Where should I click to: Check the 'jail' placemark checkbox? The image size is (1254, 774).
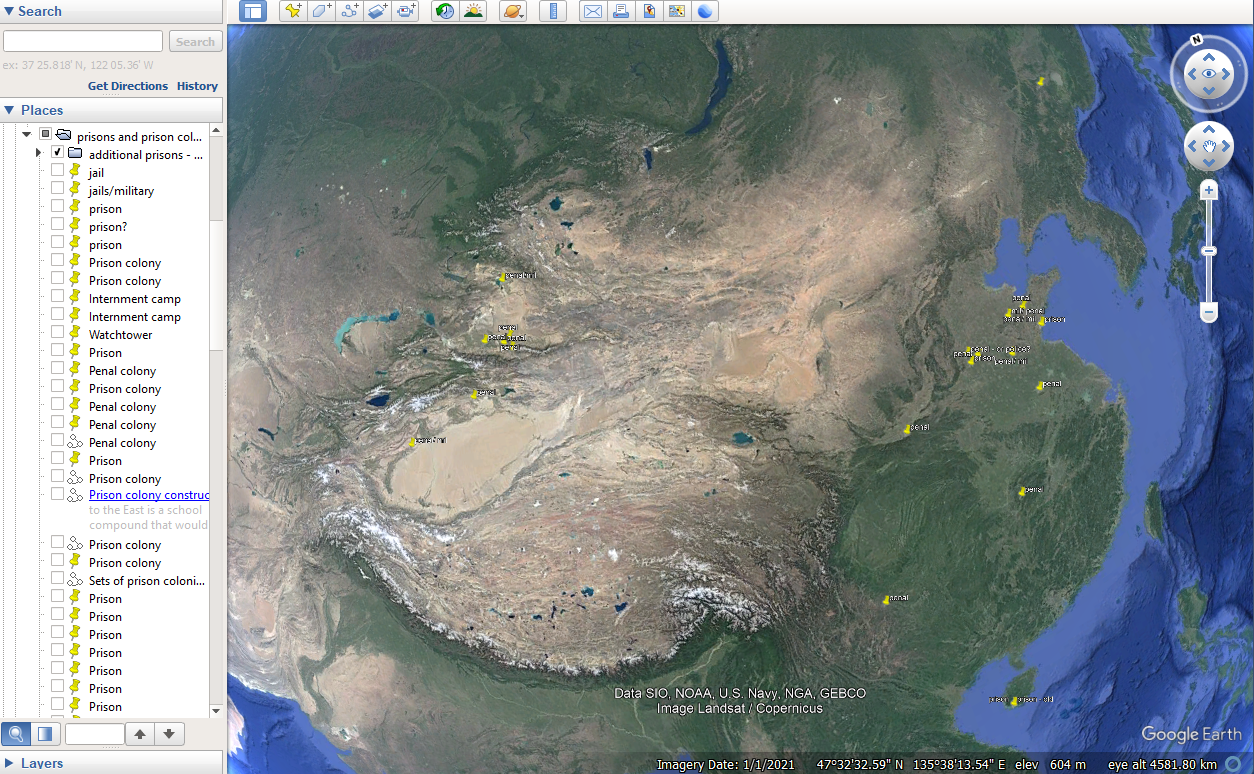58,171
